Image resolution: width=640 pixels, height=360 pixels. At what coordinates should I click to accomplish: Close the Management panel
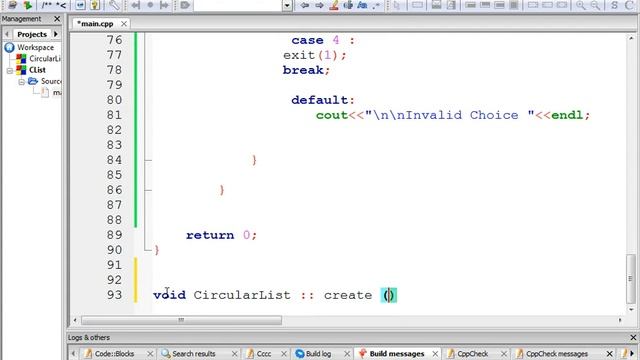(x=57, y=19)
